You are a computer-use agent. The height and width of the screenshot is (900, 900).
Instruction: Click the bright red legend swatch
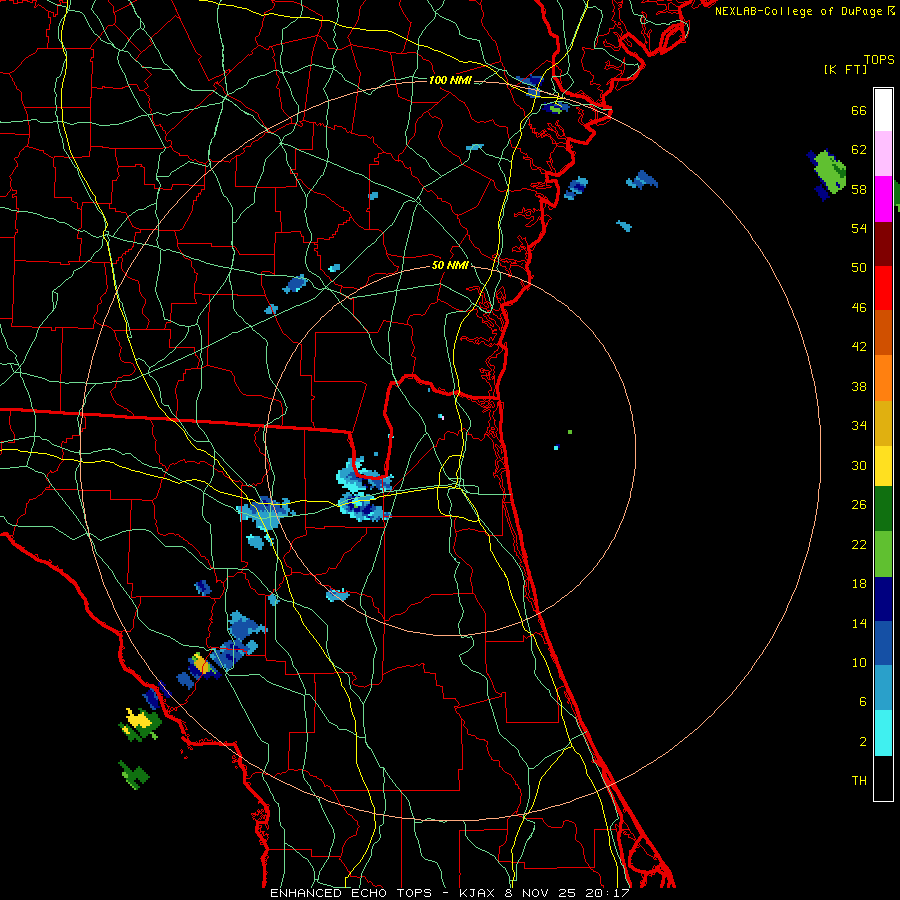883,288
